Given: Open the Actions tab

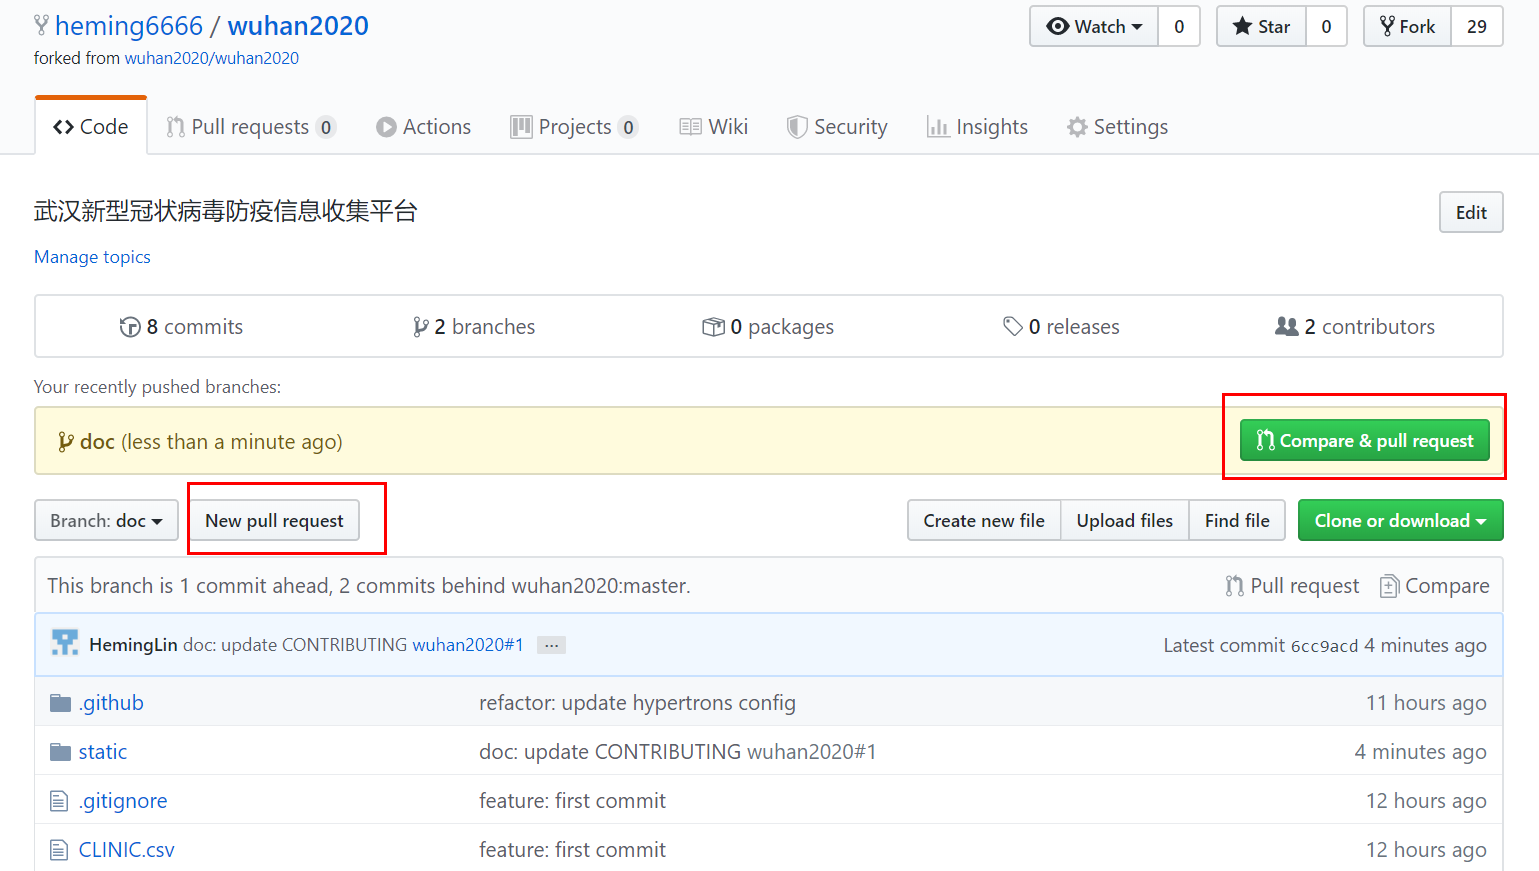Looking at the screenshot, I should pos(423,127).
